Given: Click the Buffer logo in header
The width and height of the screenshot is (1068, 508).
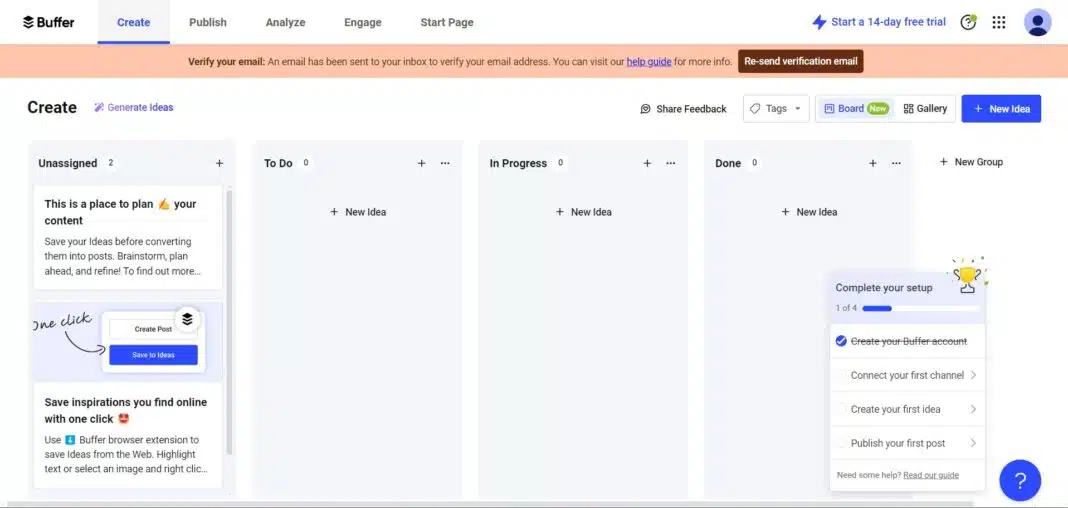Looking at the screenshot, I should tap(48, 22).
